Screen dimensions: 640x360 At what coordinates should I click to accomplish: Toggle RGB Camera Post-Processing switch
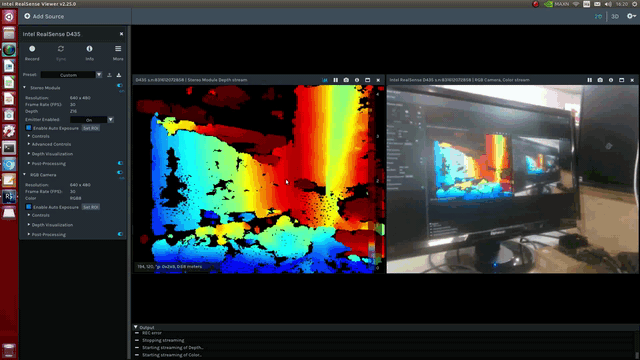tap(120, 234)
